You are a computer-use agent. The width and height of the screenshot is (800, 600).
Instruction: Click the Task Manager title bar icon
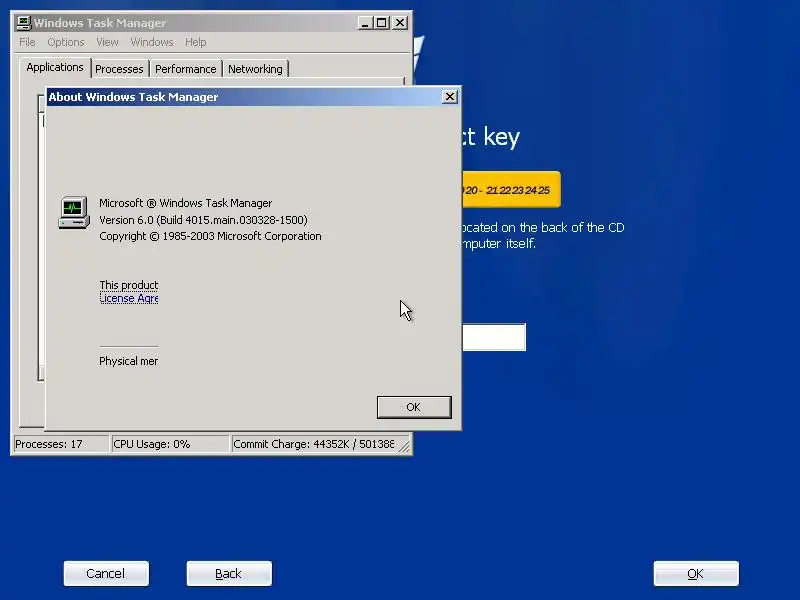click(23, 22)
